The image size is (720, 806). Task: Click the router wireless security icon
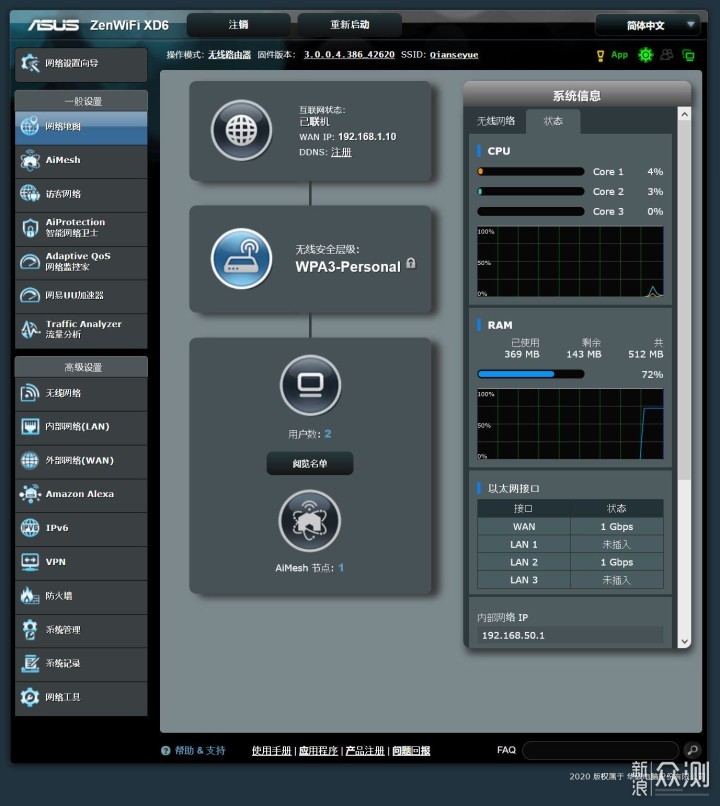[242, 259]
